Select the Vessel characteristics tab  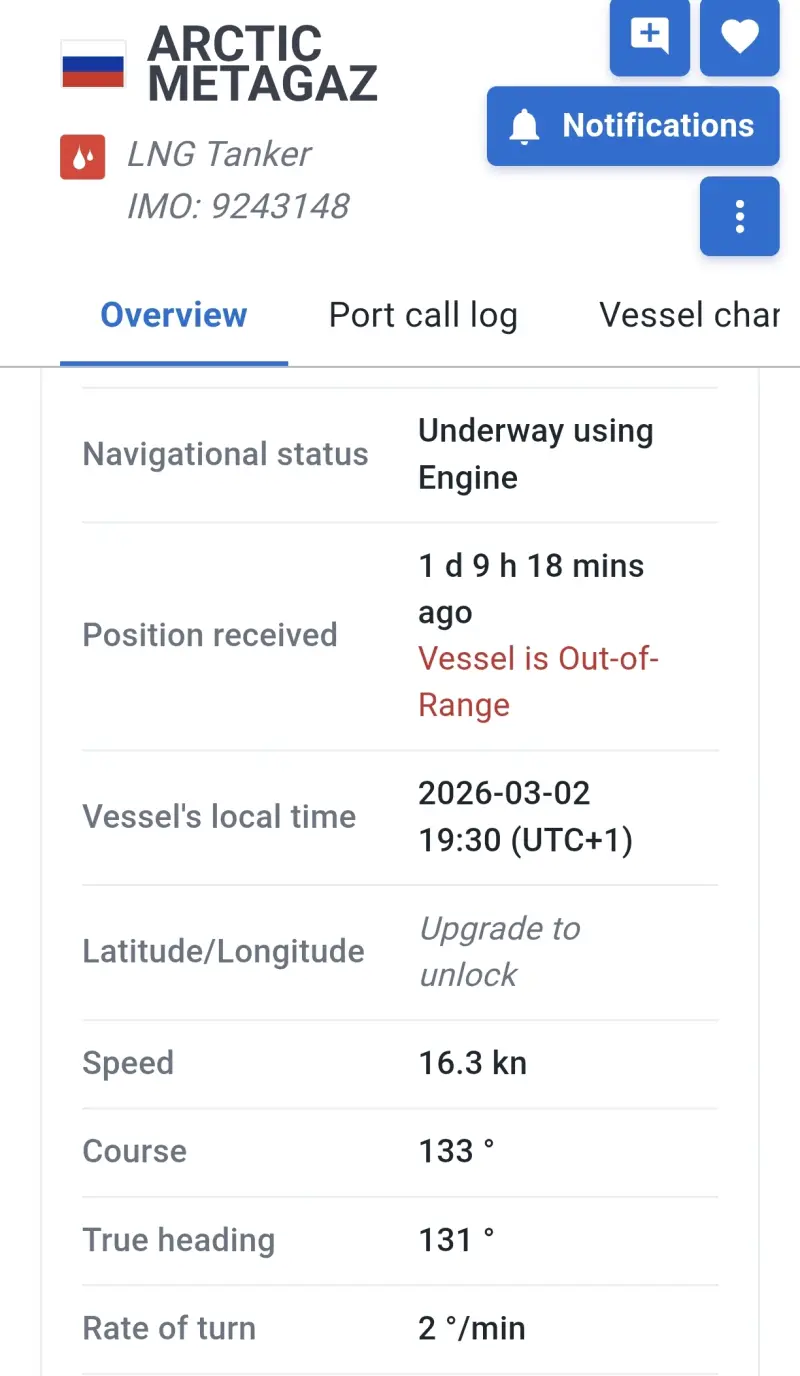[x=688, y=315]
